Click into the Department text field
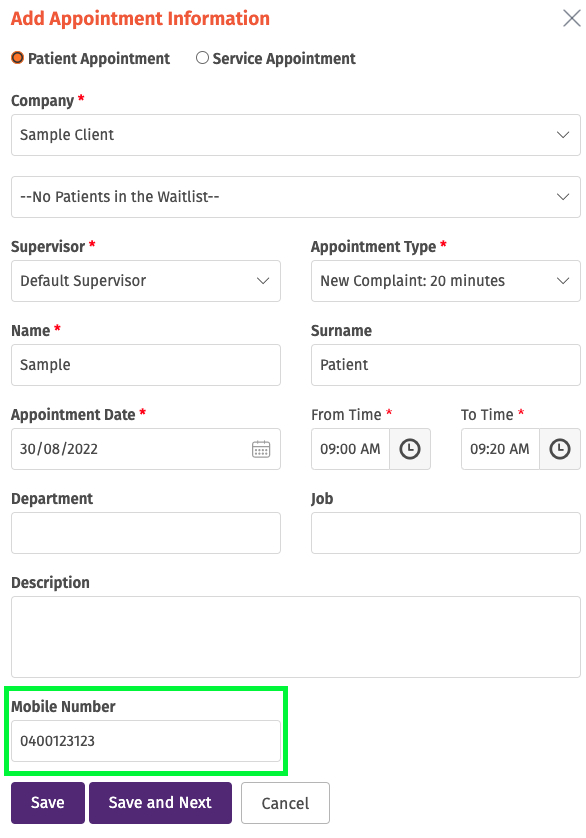Screen dimensions: 586x838 [146, 533]
